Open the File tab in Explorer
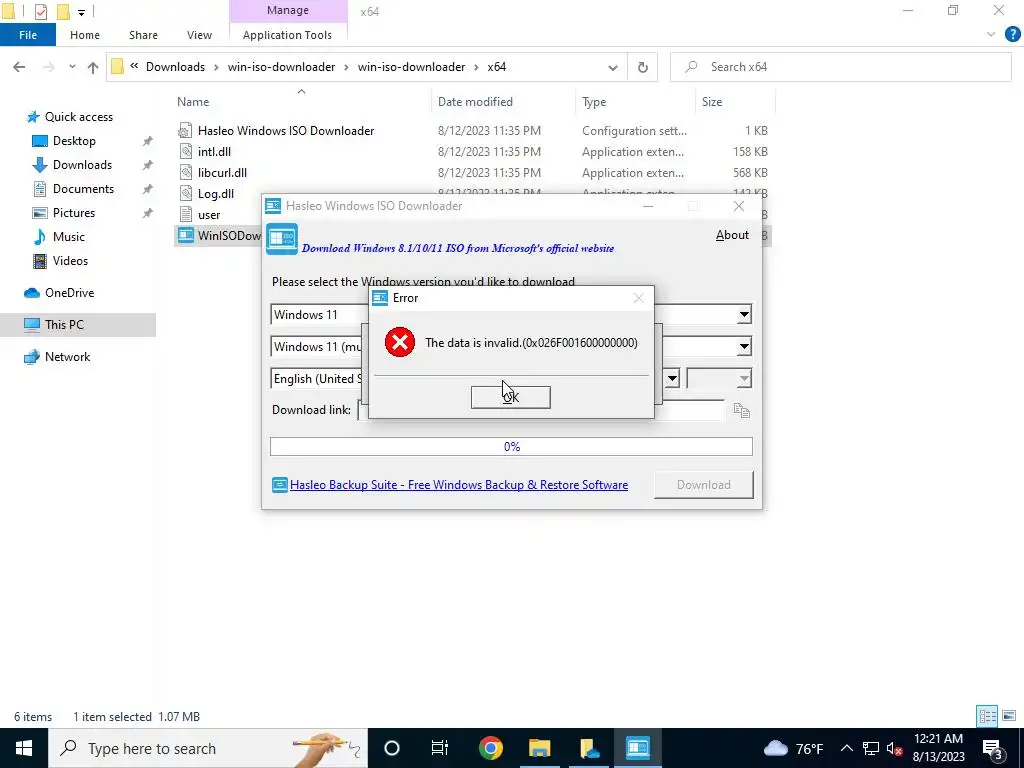 pos(28,35)
